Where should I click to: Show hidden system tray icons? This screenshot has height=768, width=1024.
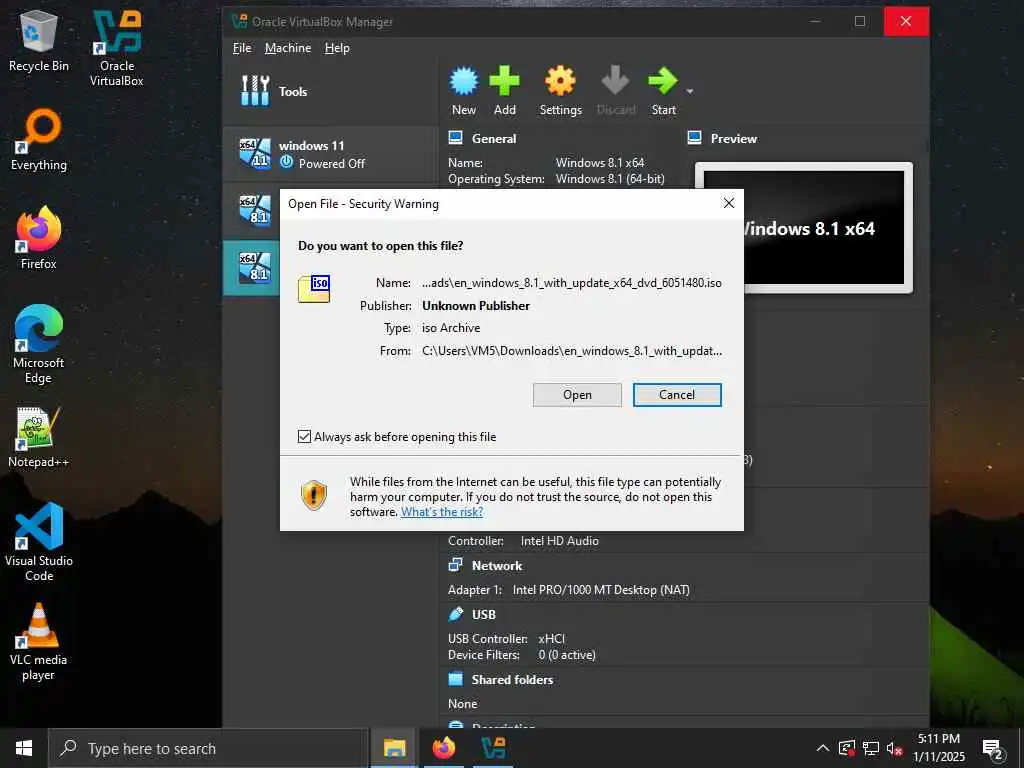pyautogui.click(x=823, y=748)
